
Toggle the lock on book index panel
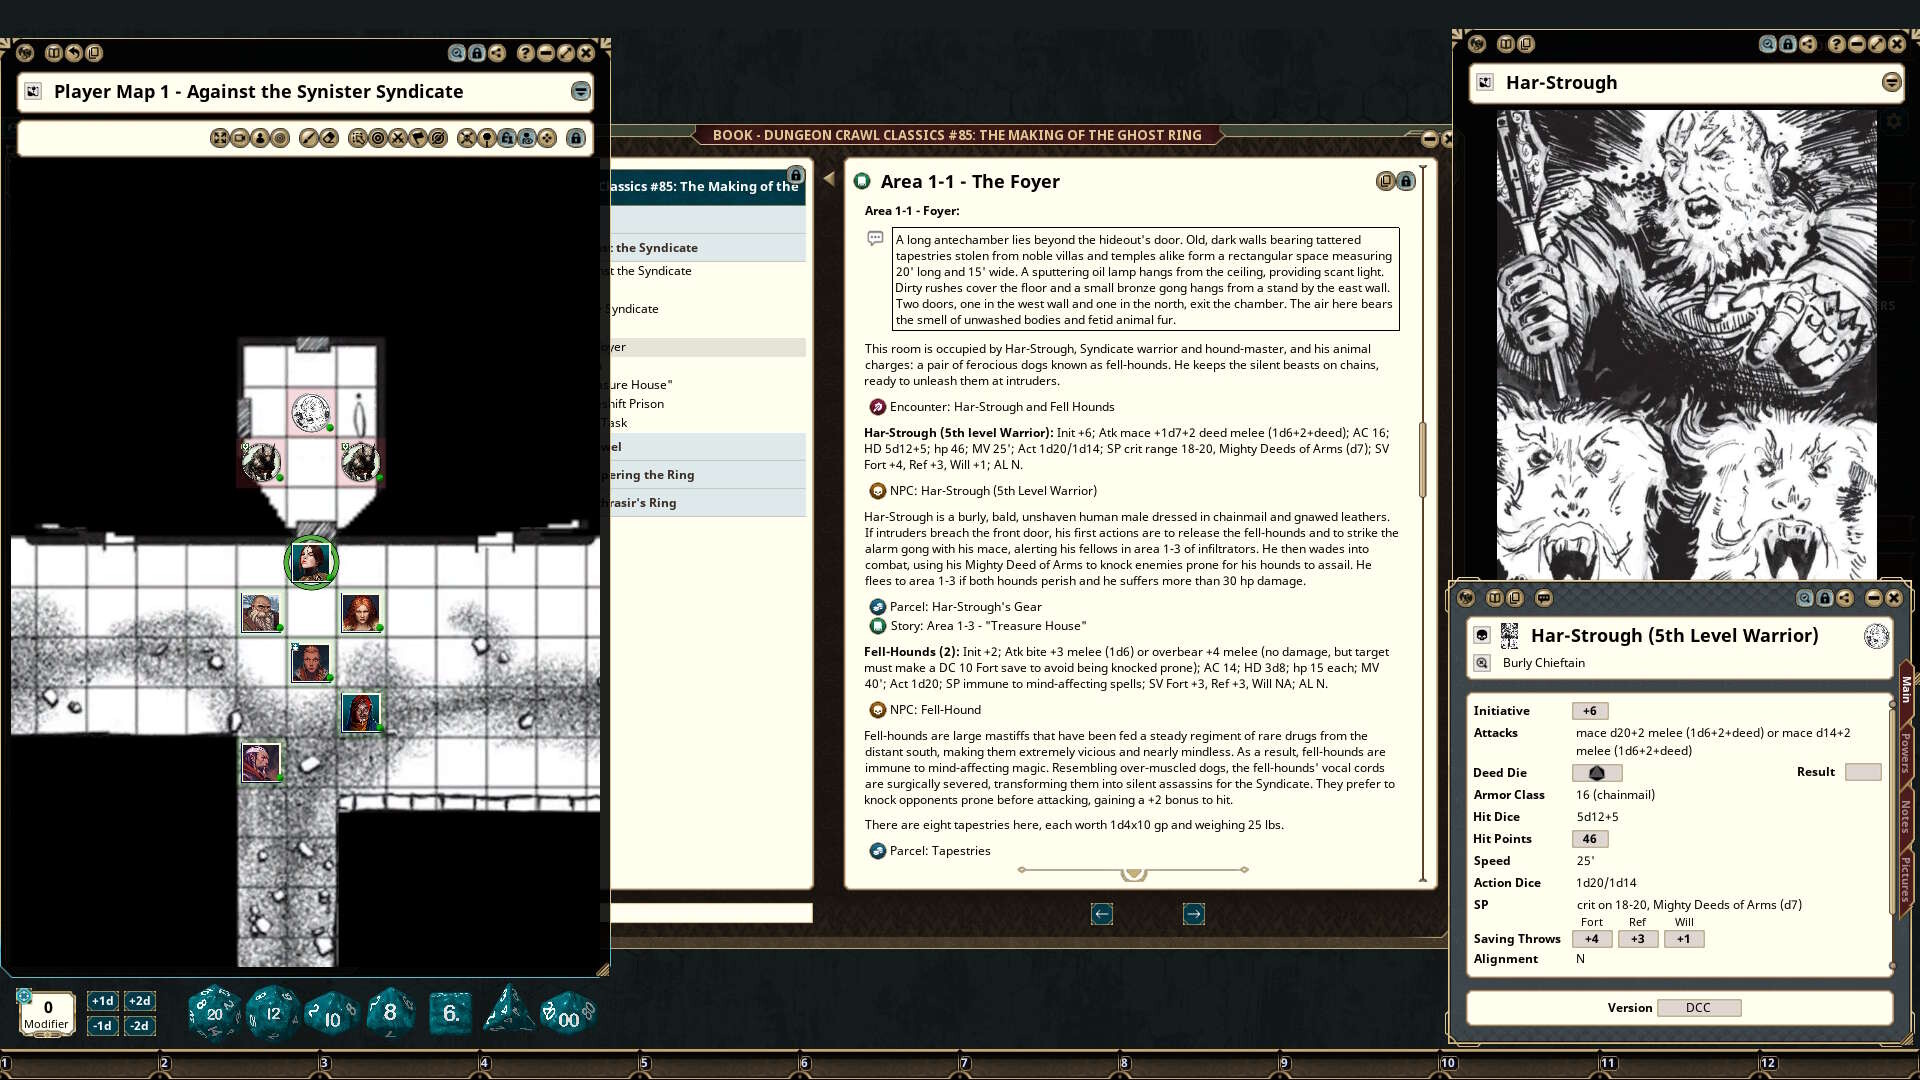coord(795,175)
